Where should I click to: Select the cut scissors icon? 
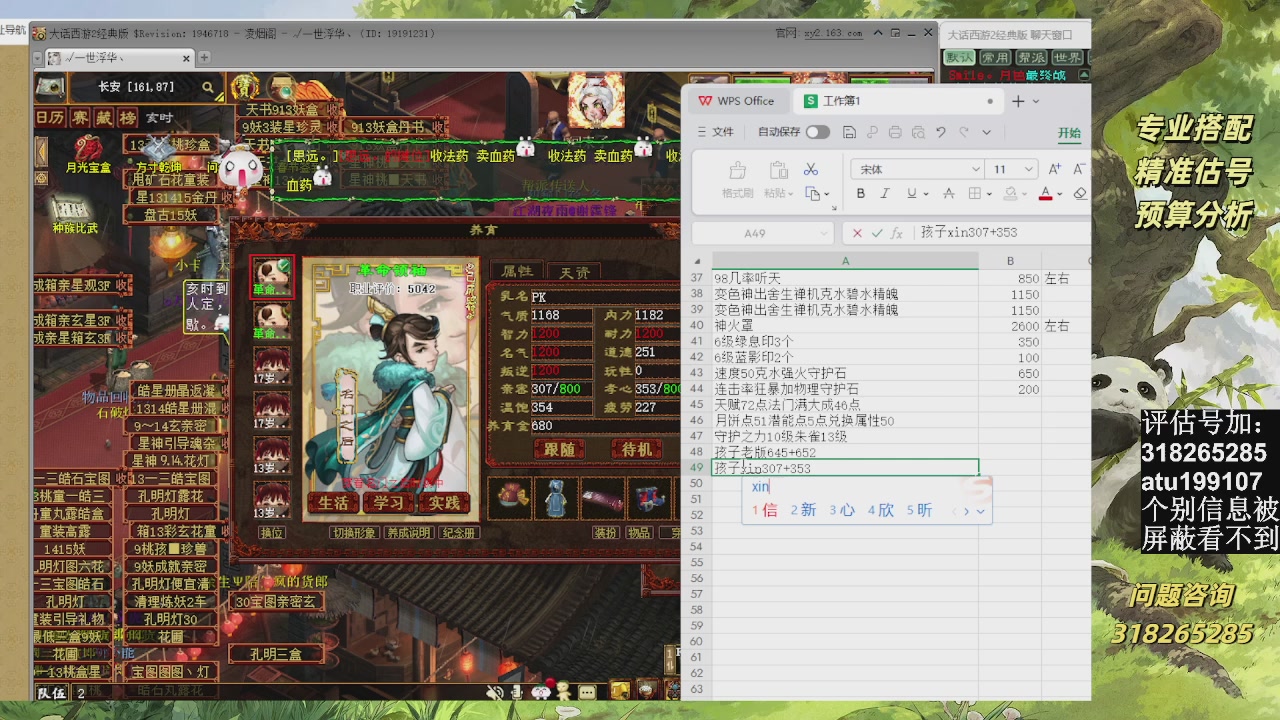tap(811, 169)
